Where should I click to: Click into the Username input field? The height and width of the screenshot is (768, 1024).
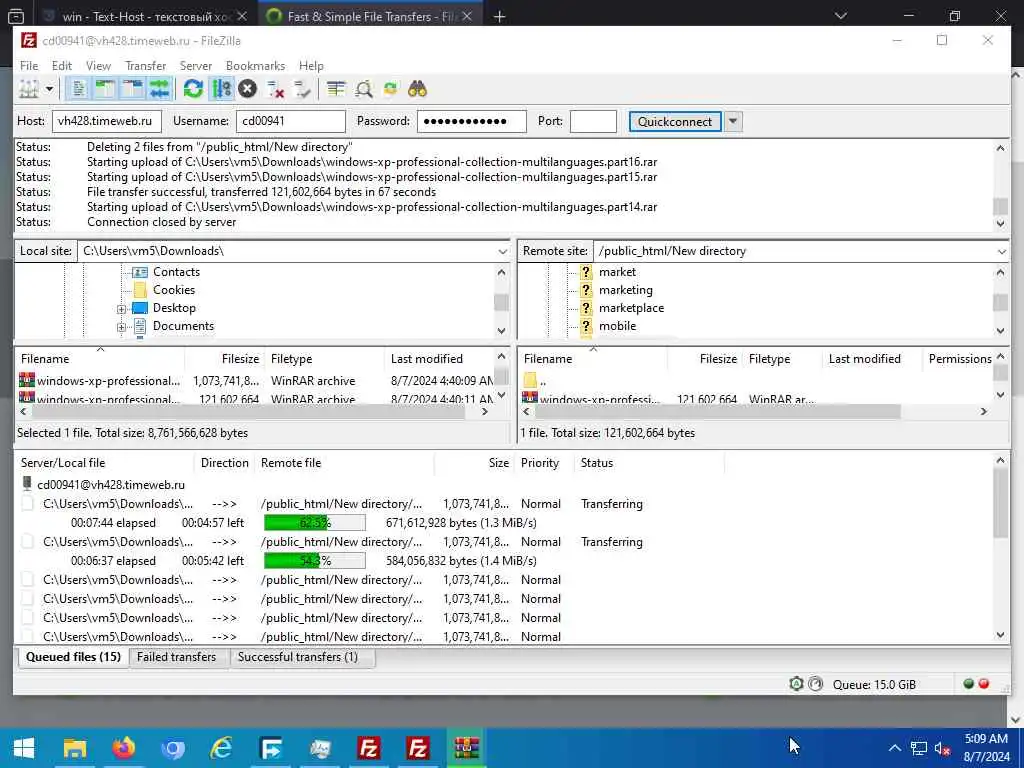(291, 121)
